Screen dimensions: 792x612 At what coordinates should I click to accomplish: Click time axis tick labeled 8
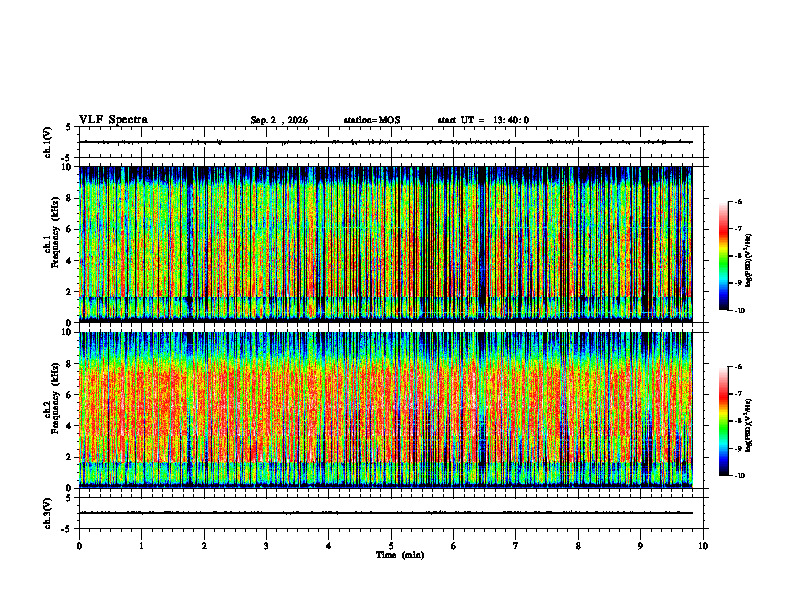578,546
